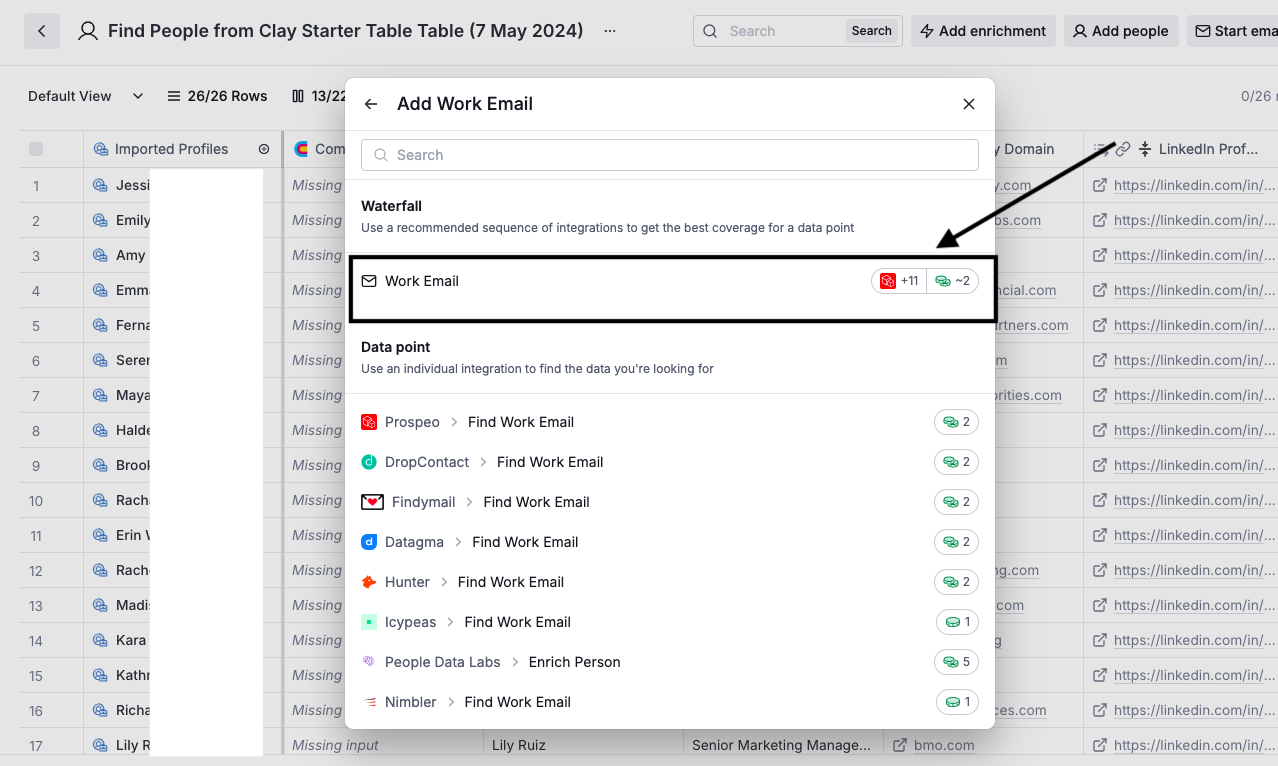Click credit cost badge on People Data Labs row
Image resolution: width=1278 pixels, height=766 pixels.
pos(956,662)
